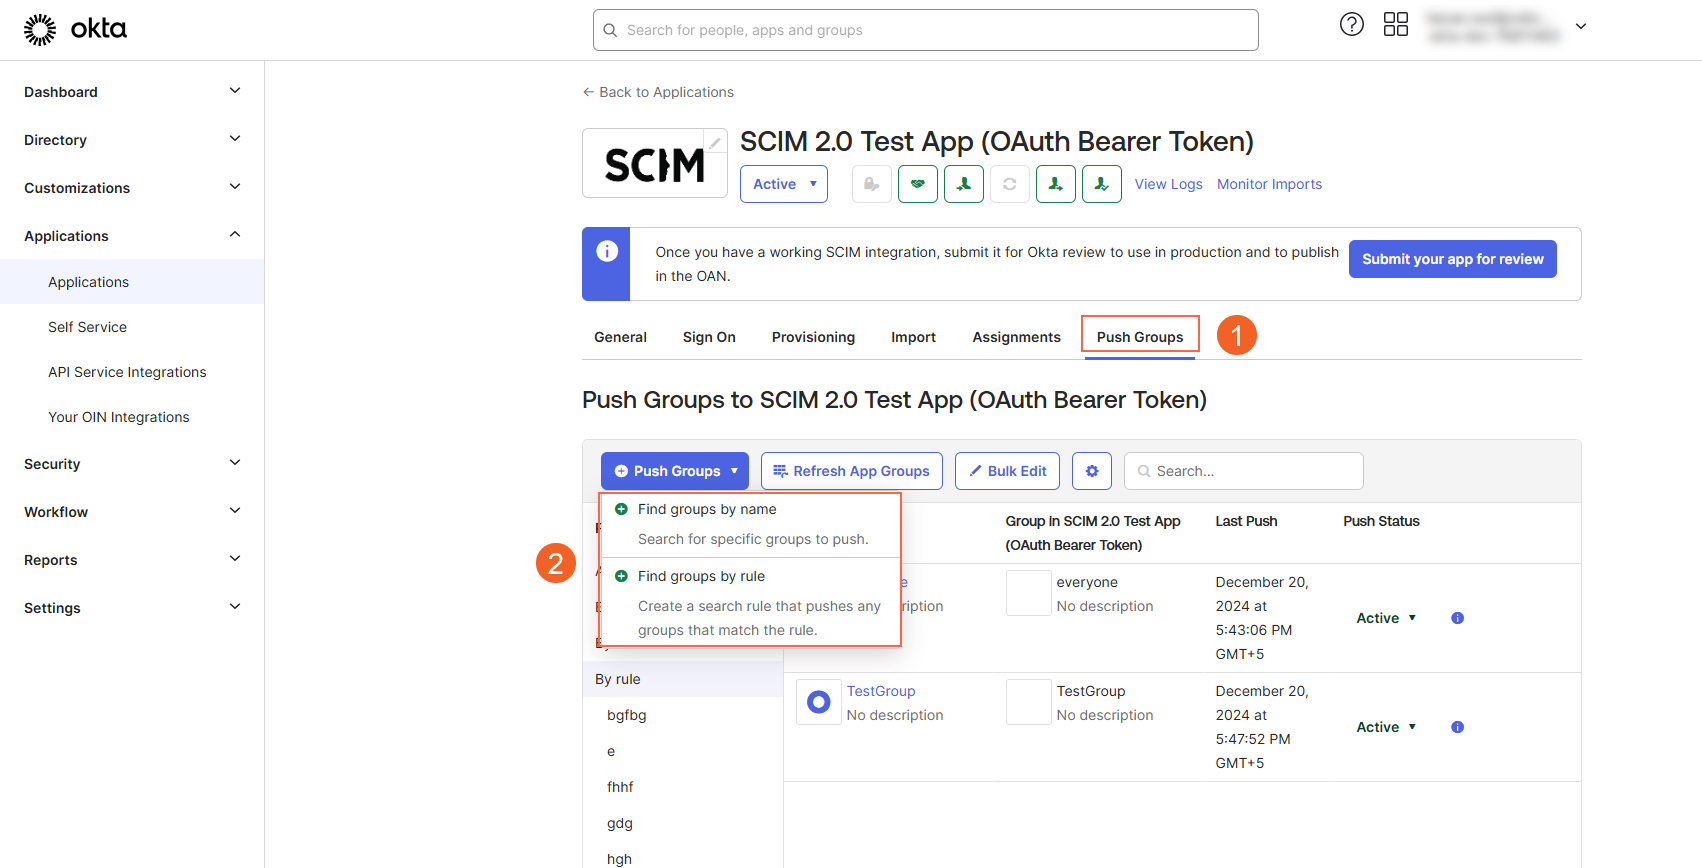Open the help question mark icon

[1351, 25]
